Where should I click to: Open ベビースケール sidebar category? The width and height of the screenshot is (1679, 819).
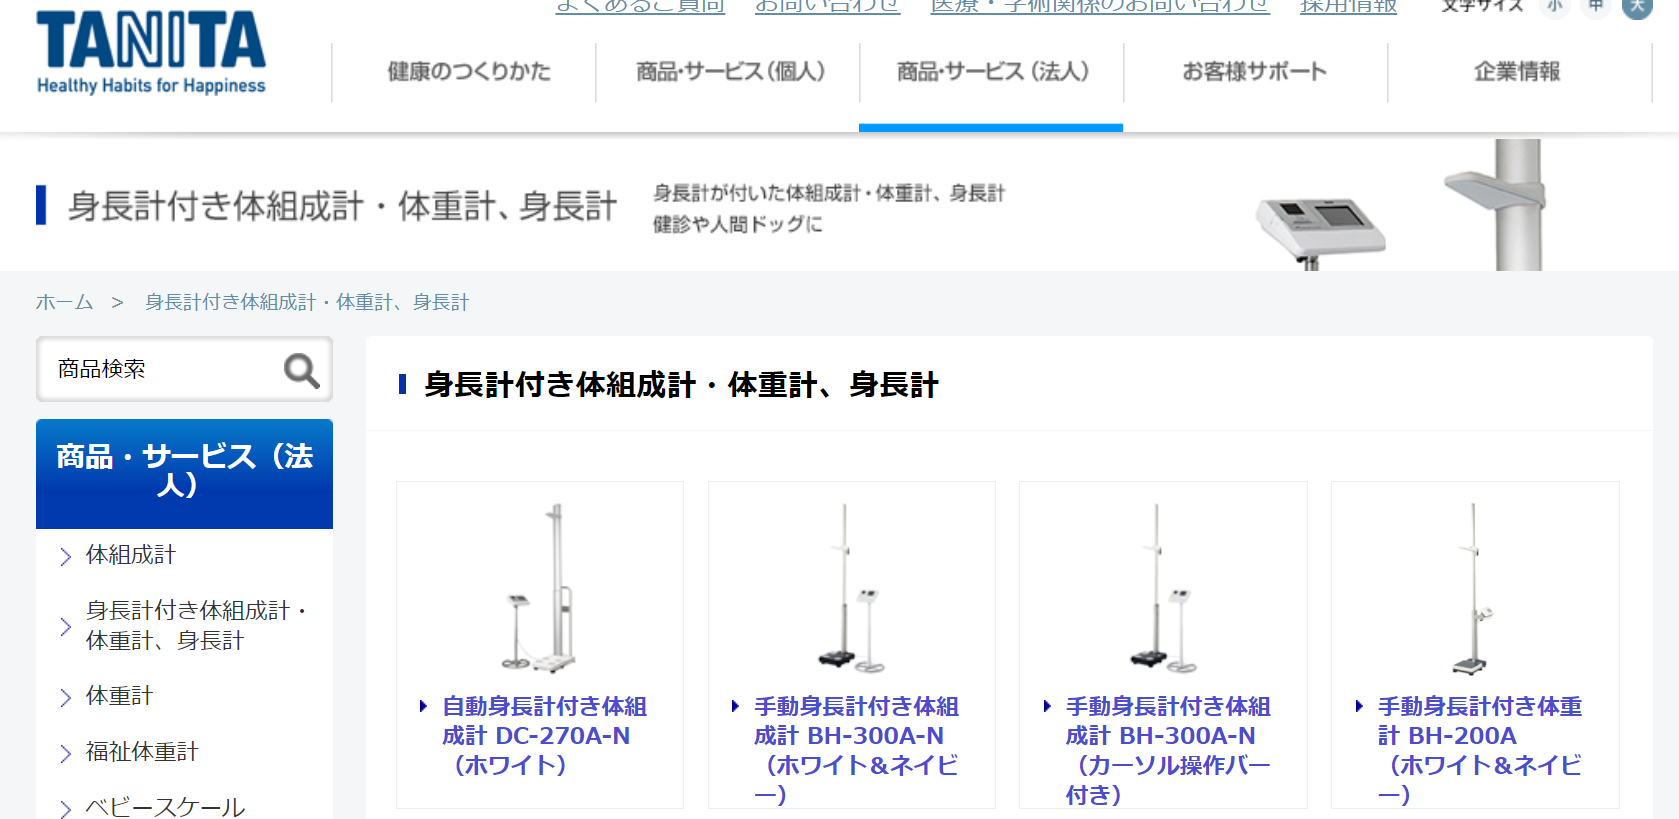[165, 807]
